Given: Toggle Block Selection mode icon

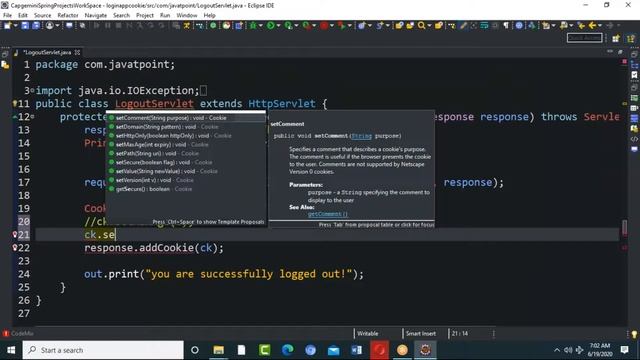Looking at the screenshot, I should [x=495, y=25].
